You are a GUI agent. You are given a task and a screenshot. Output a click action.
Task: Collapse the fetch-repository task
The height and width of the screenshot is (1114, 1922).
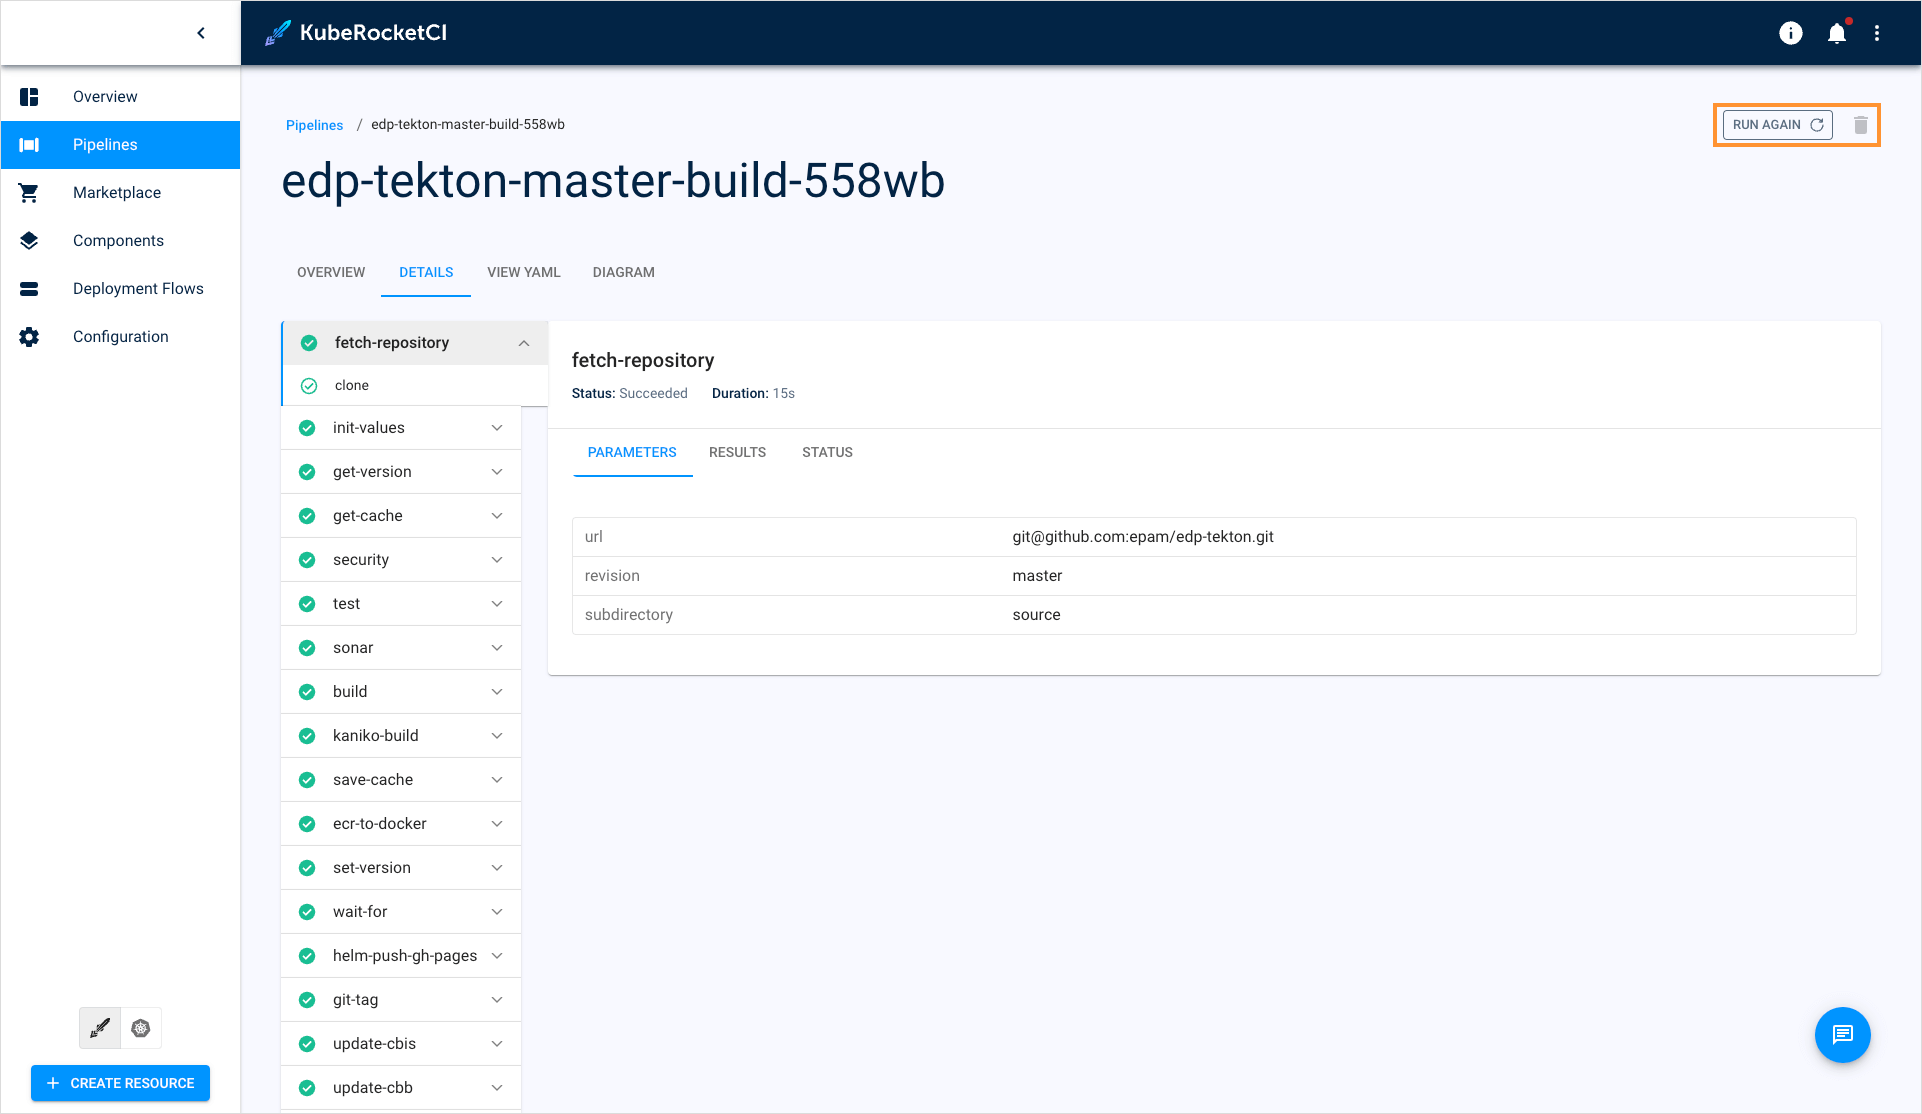pos(524,343)
